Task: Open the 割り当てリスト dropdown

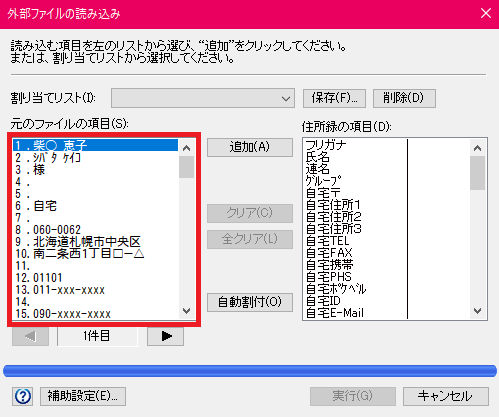Action: (203, 98)
